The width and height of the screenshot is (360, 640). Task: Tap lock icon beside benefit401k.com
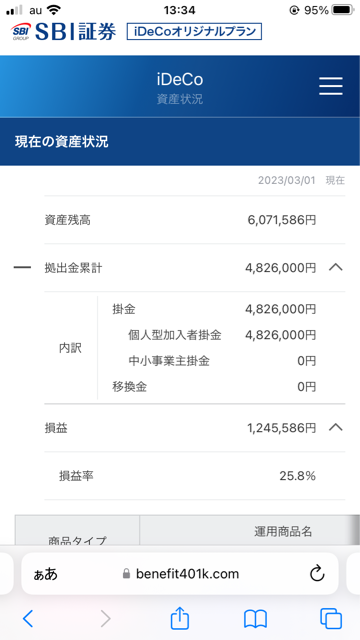pyautogui.click(x=127, y=574)
